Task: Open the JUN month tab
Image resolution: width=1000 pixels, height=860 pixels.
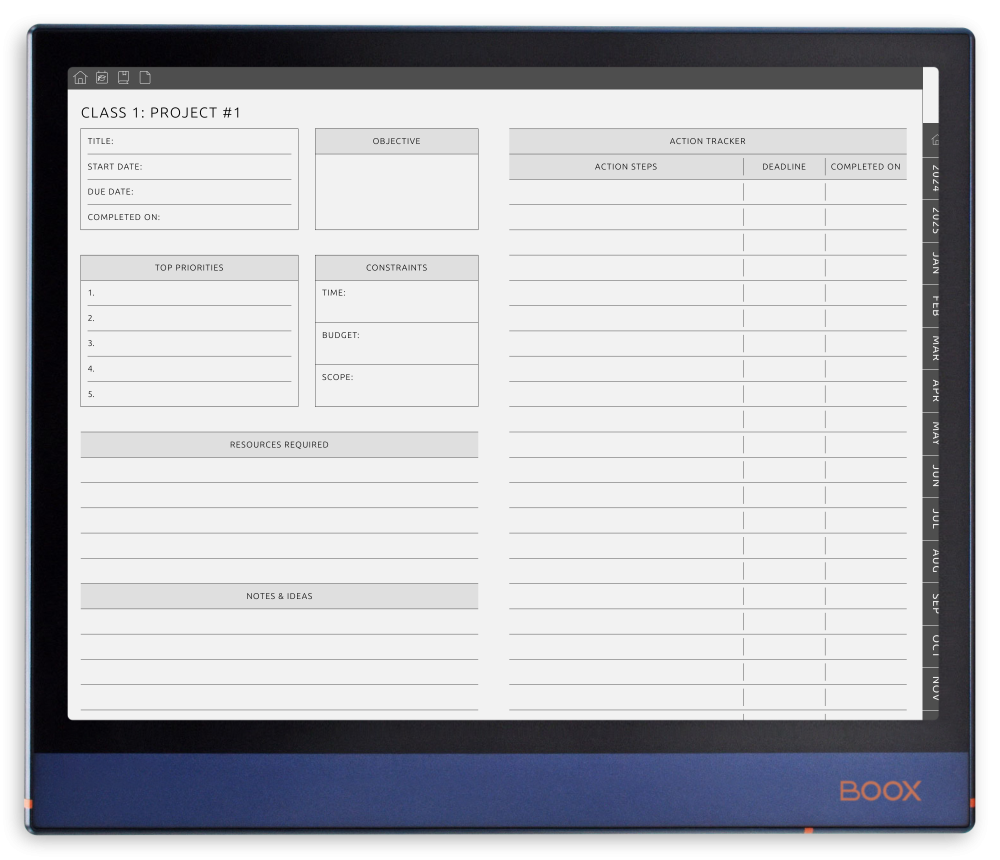Action: [x=934, y=480]
